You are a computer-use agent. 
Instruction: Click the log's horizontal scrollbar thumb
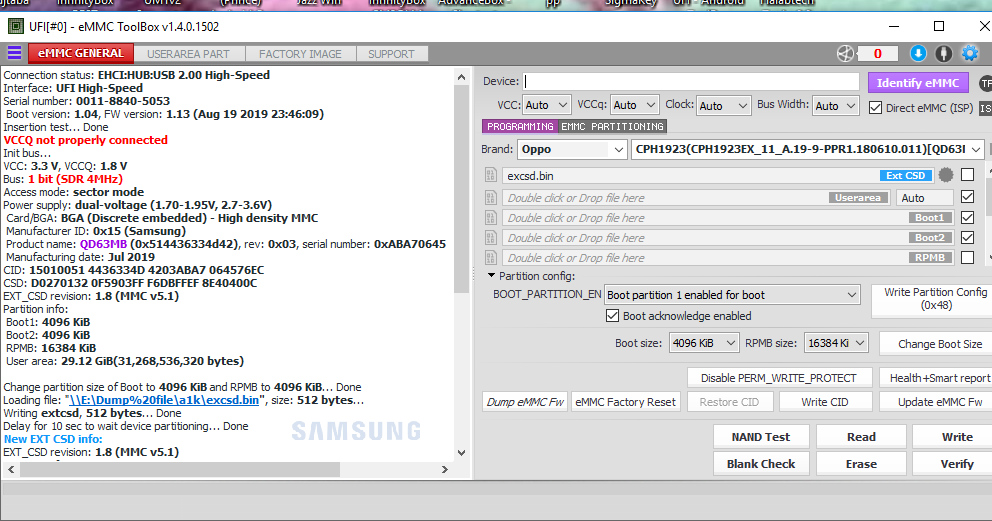tap(180, 470)
